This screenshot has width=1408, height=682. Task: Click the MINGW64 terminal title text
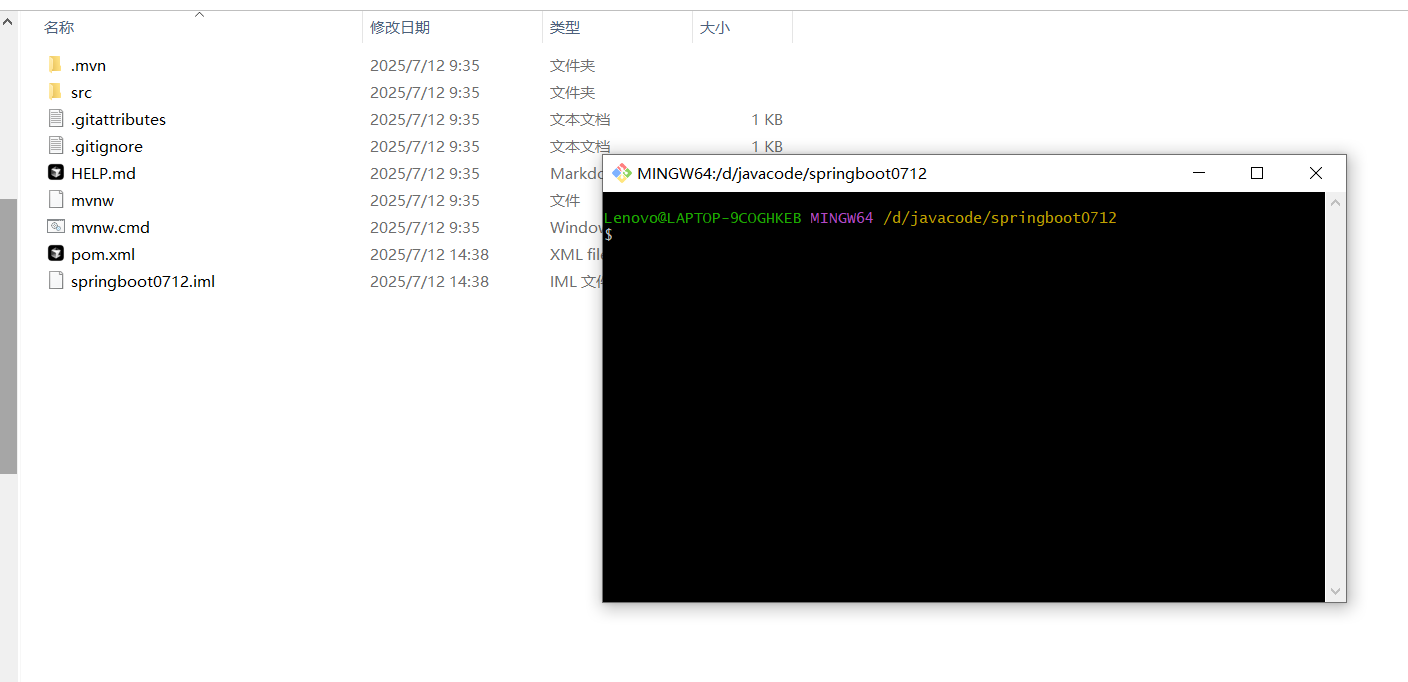[782, 173]
